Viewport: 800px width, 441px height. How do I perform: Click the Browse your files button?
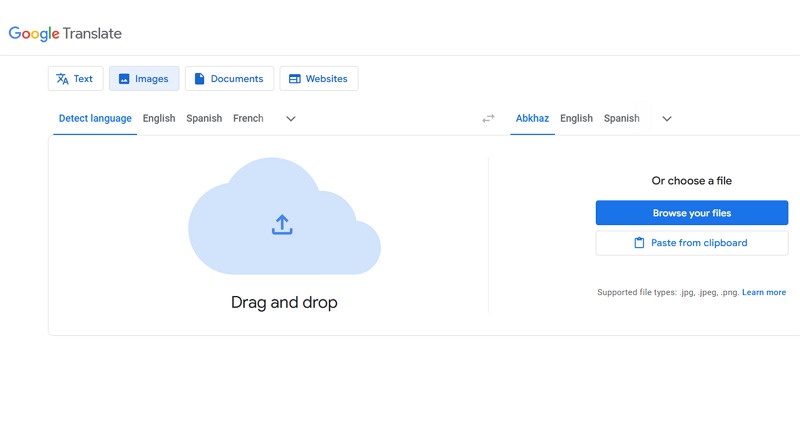click(x=692, y=213)
